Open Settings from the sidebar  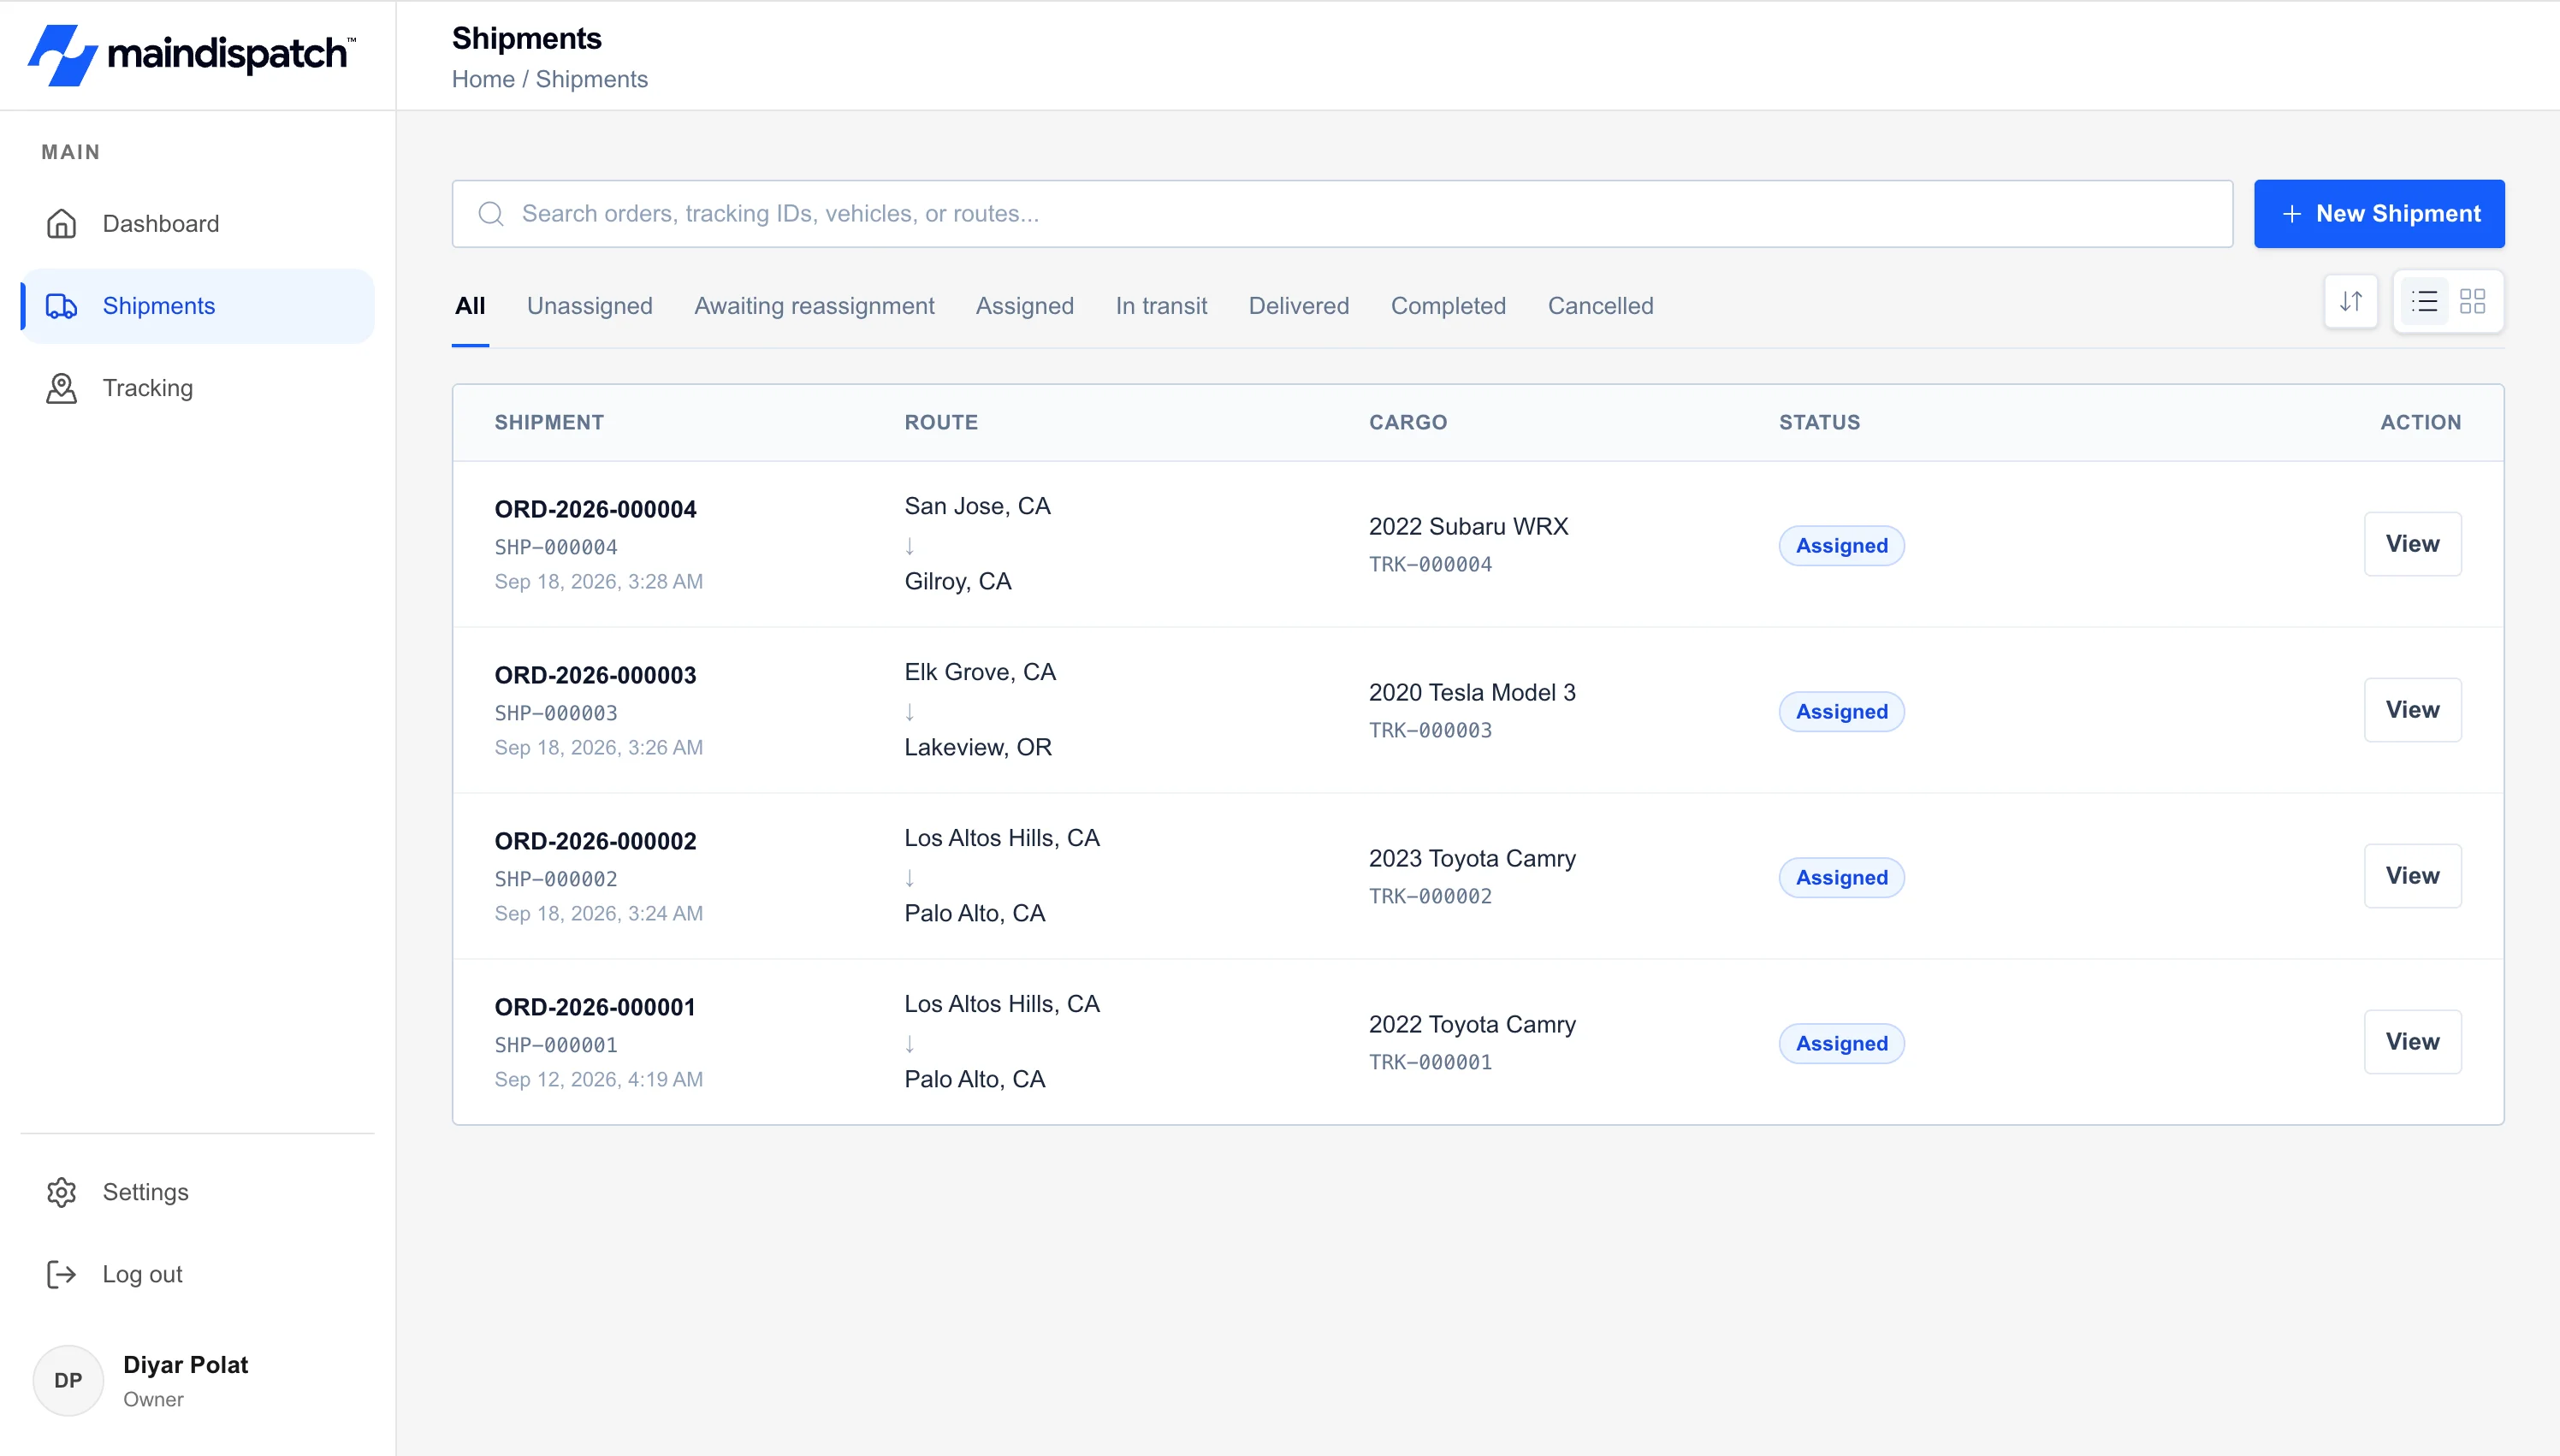coord(197,1192)
